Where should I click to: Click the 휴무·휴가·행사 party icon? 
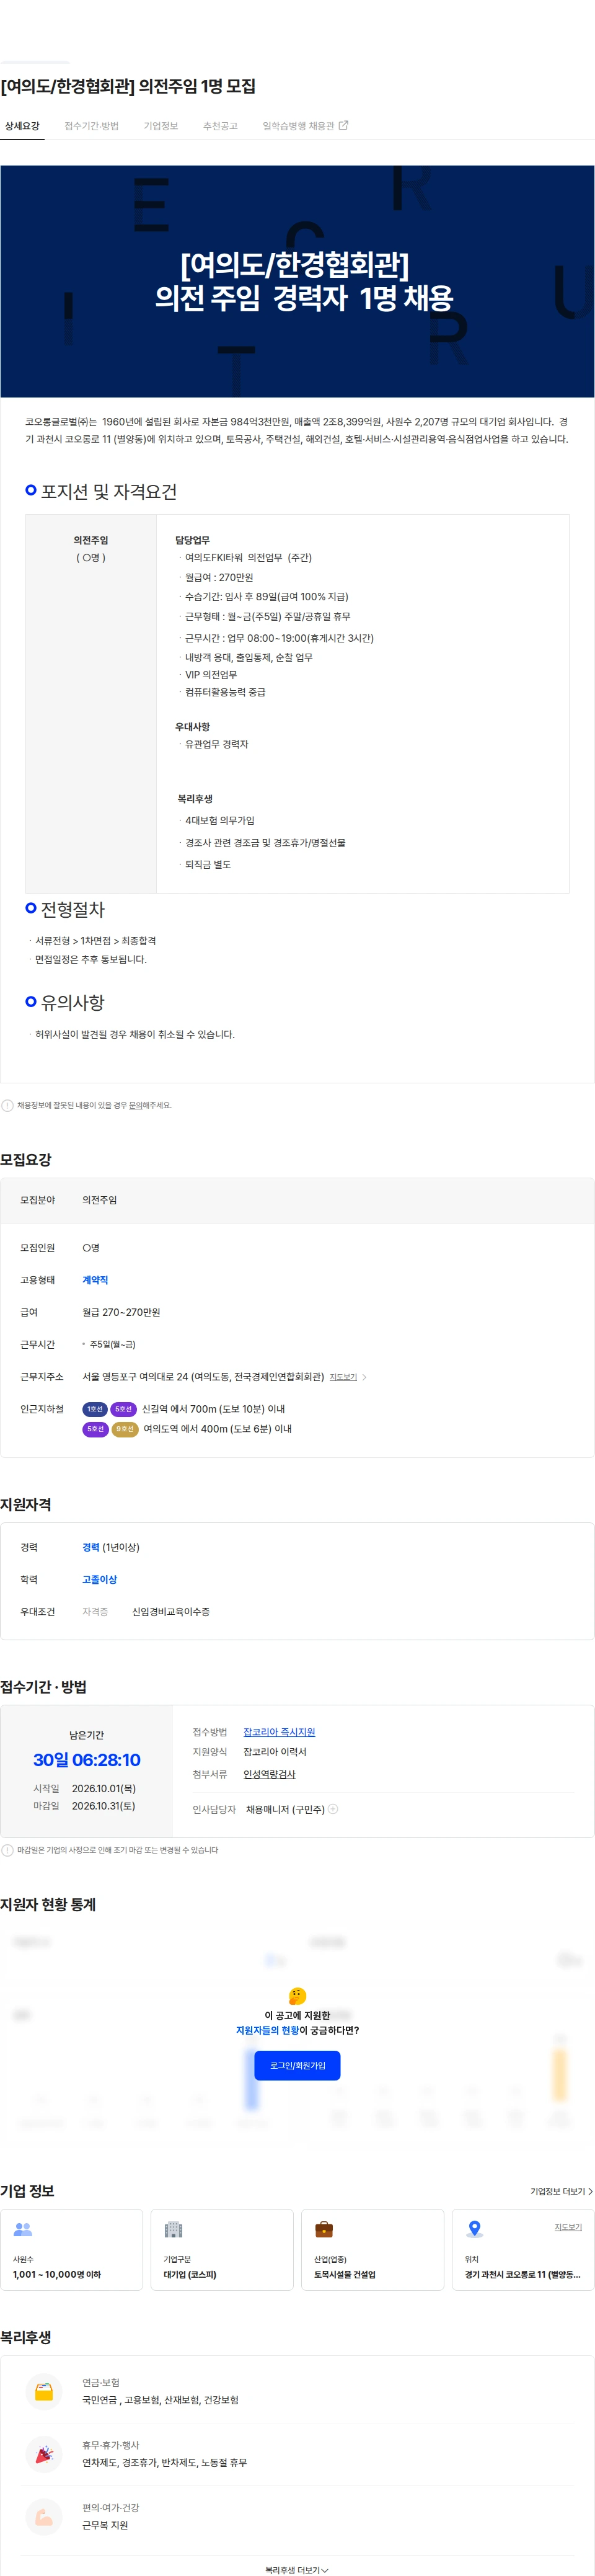coord(44,2454)
